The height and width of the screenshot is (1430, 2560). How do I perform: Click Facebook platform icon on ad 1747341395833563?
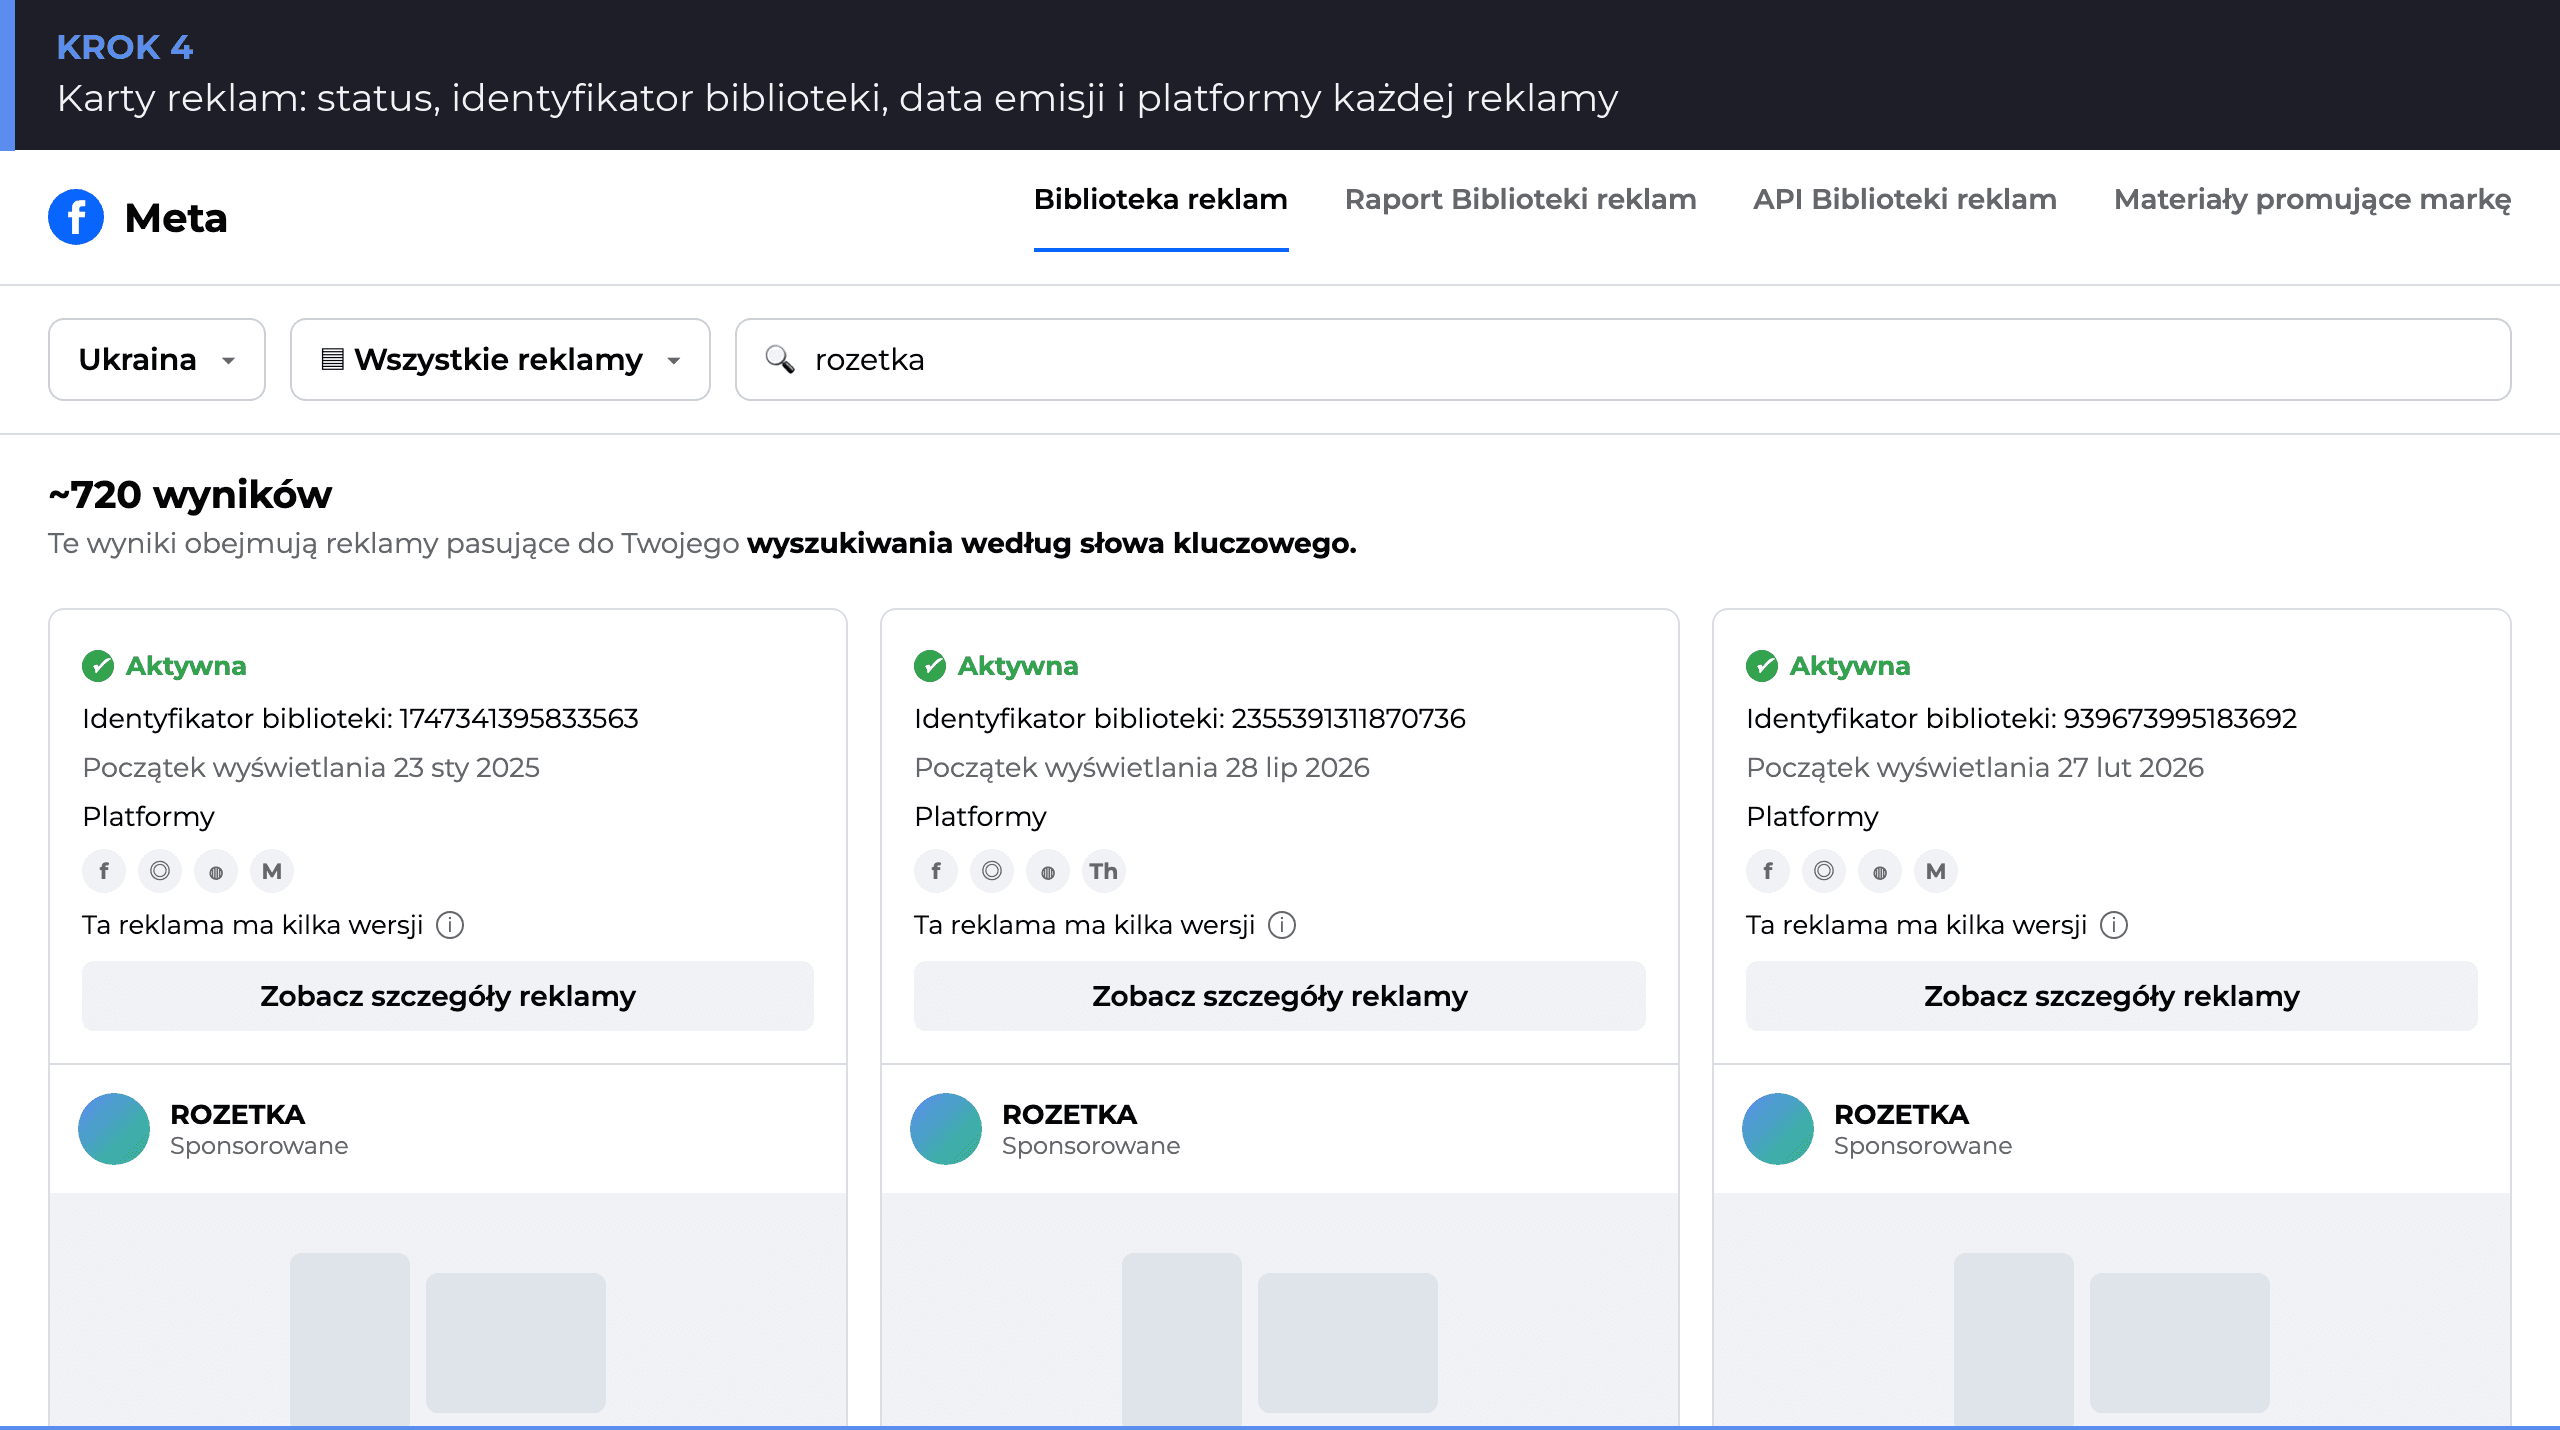click(x=104, y=871)
